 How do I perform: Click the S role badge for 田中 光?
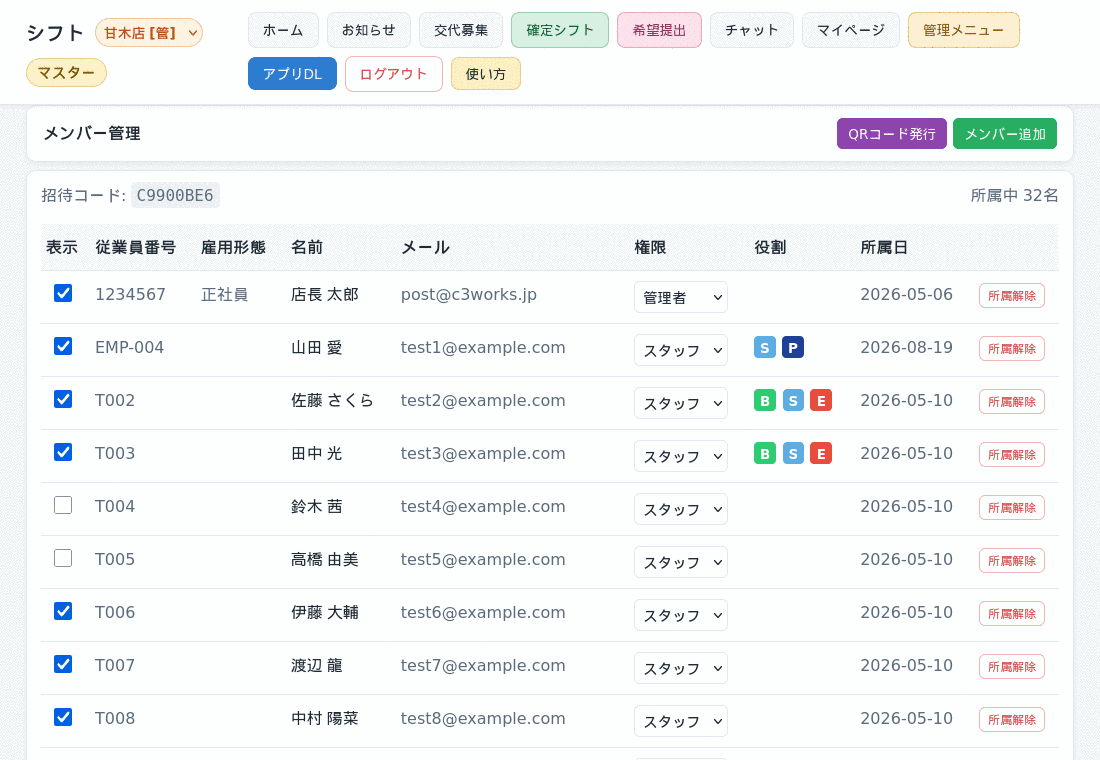[793, 453]
